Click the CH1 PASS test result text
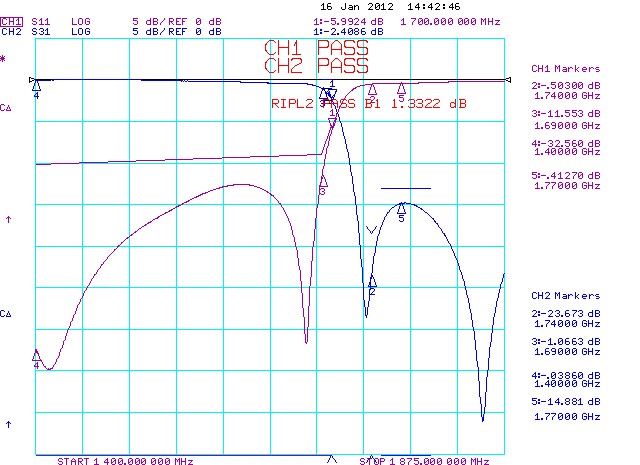Viewport: 640px width, 465px height. (x=315, y=48)
